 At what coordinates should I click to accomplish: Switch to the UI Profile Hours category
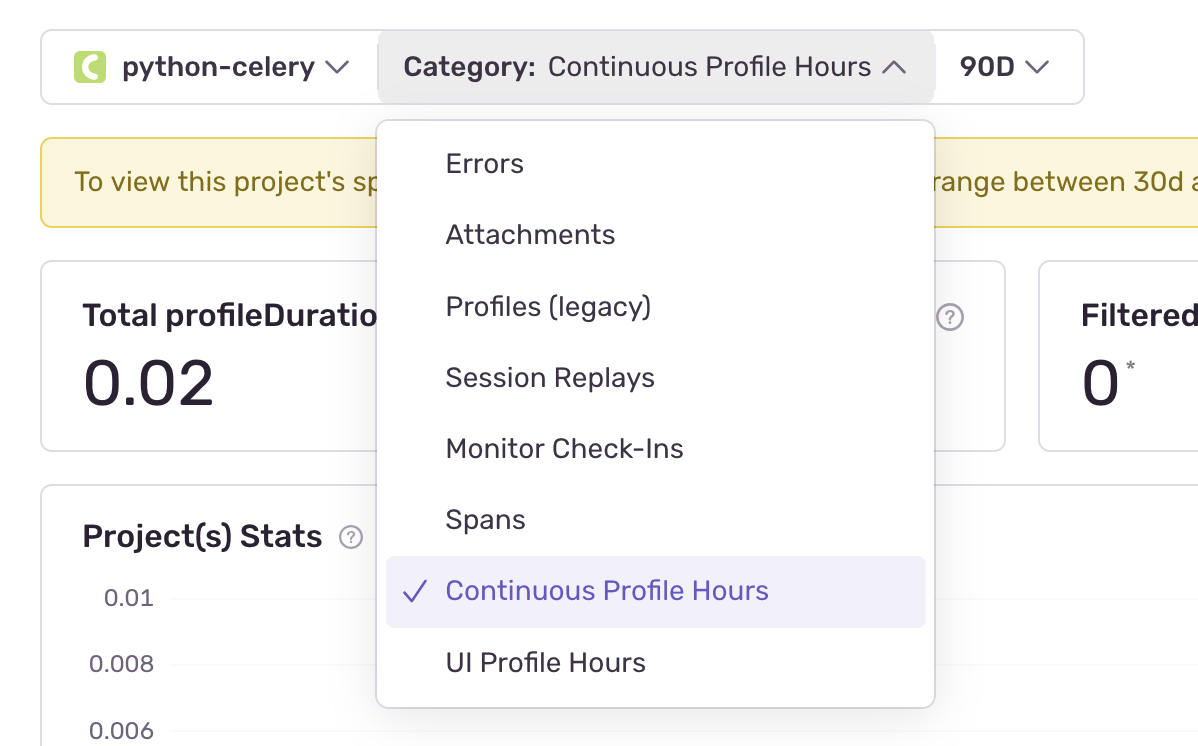pyautogui.click(x=545, y=663)
